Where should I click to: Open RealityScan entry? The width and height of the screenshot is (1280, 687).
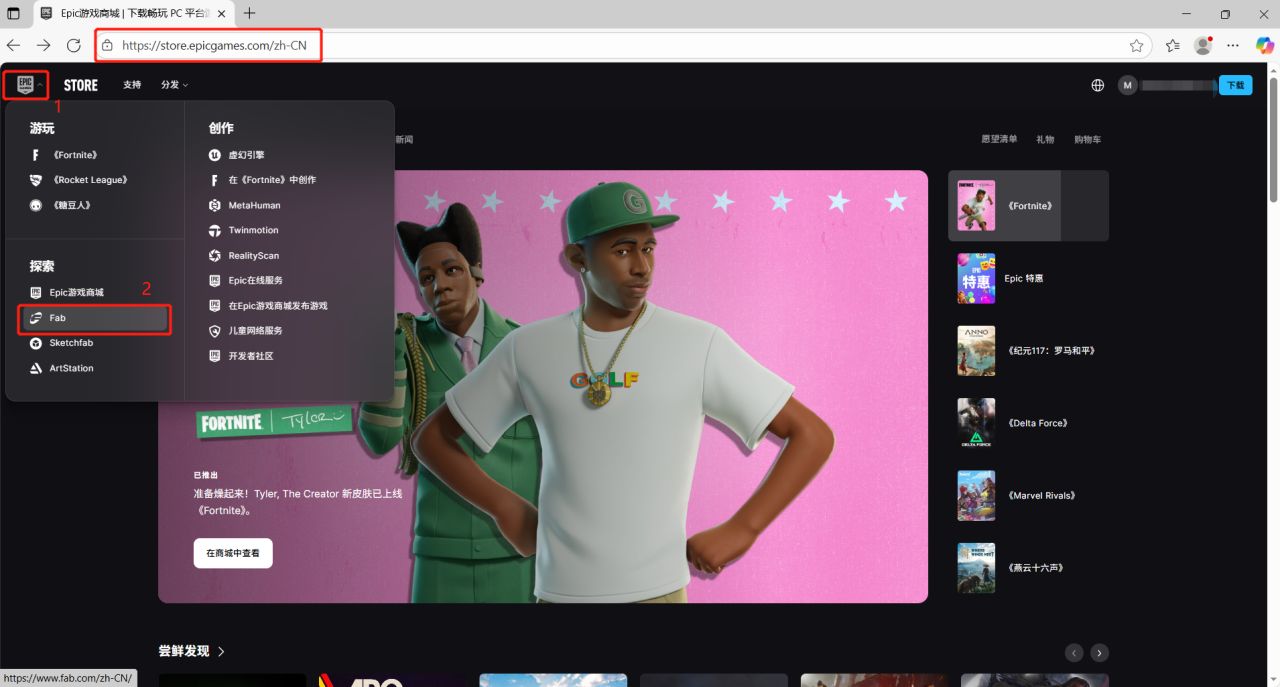point(254,256)
